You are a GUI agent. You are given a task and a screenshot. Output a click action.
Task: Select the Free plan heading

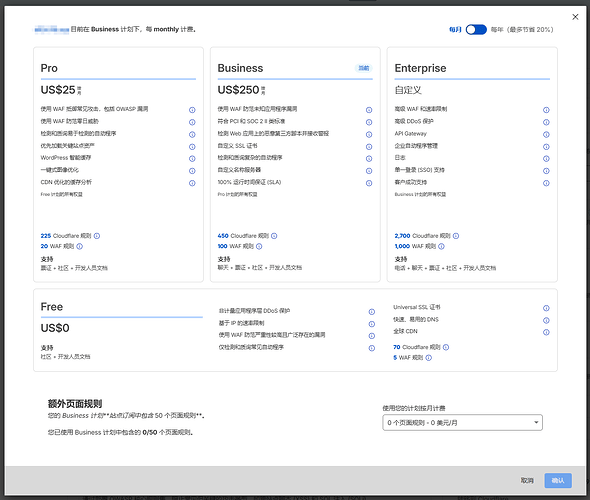pyautogui.click(x=52, y=307)
